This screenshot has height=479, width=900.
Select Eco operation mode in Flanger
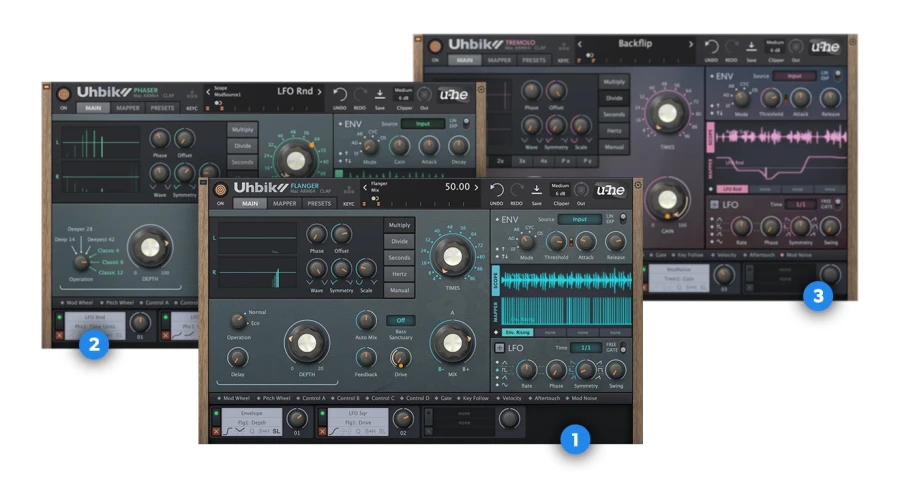point(255,323)
